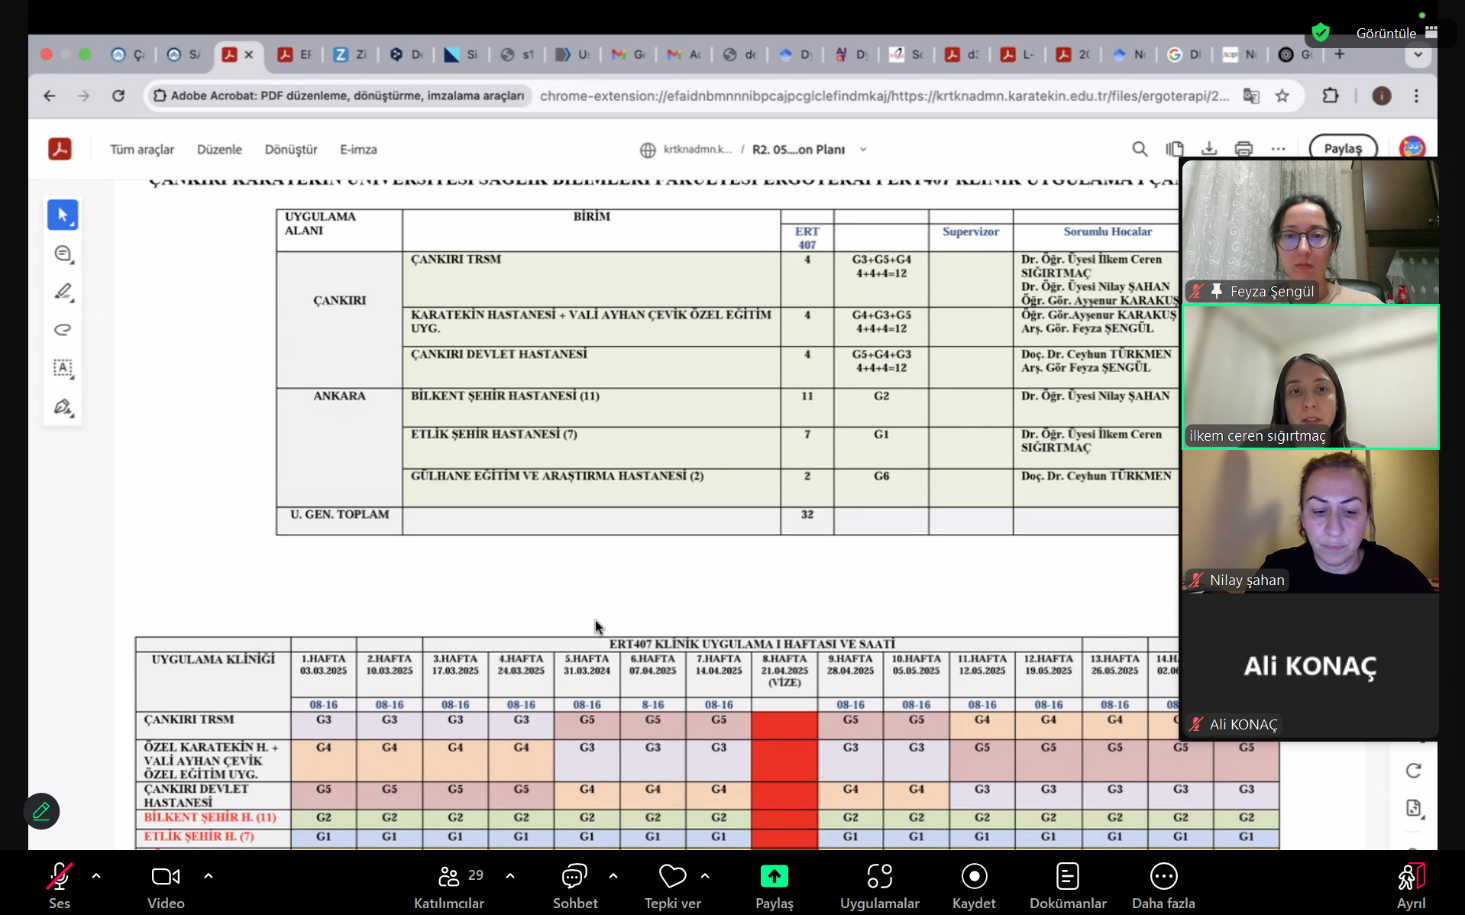Open the Düzenle menu
The width and height of the screenshot is (1465, 915).
[x=219, y=149]
